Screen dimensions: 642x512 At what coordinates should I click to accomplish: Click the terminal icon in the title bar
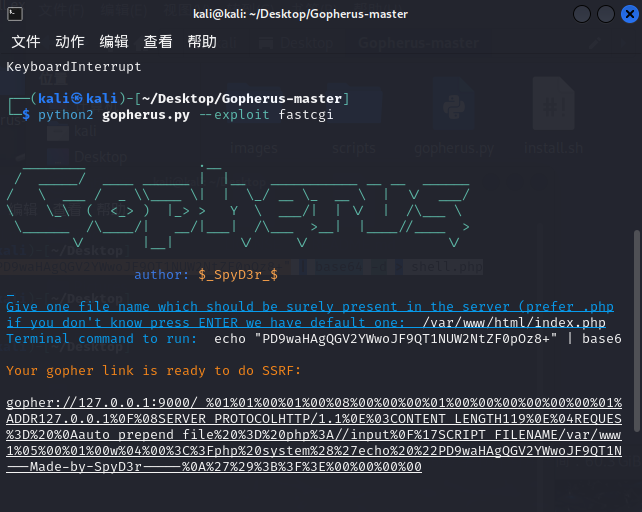tap(15, 14)
